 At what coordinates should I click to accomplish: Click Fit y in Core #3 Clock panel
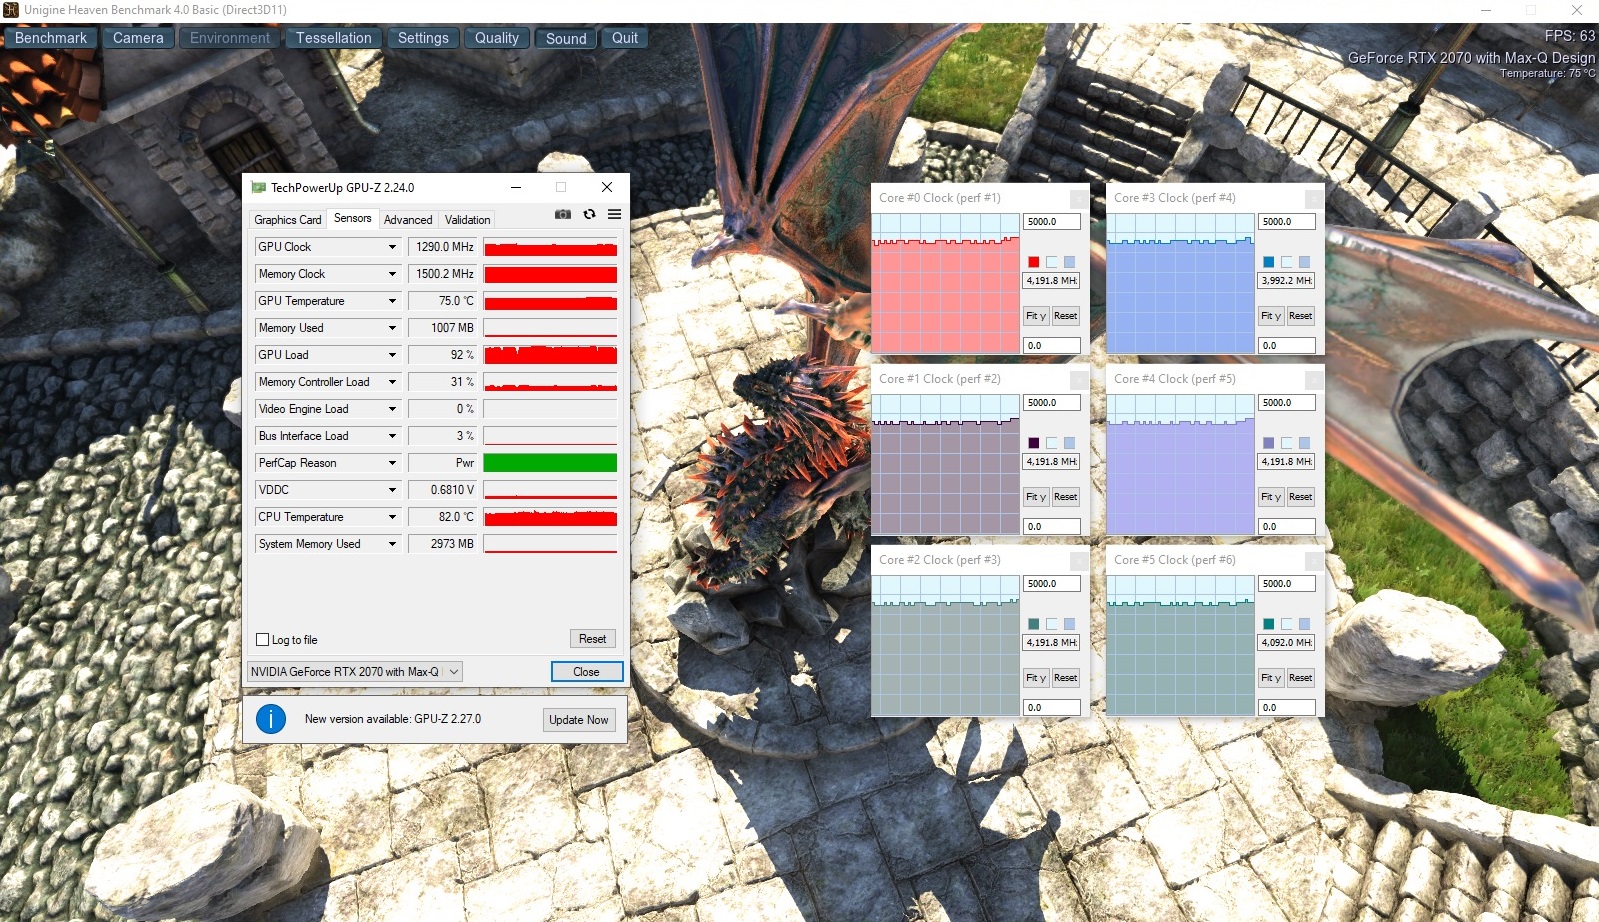point(1271,316)
